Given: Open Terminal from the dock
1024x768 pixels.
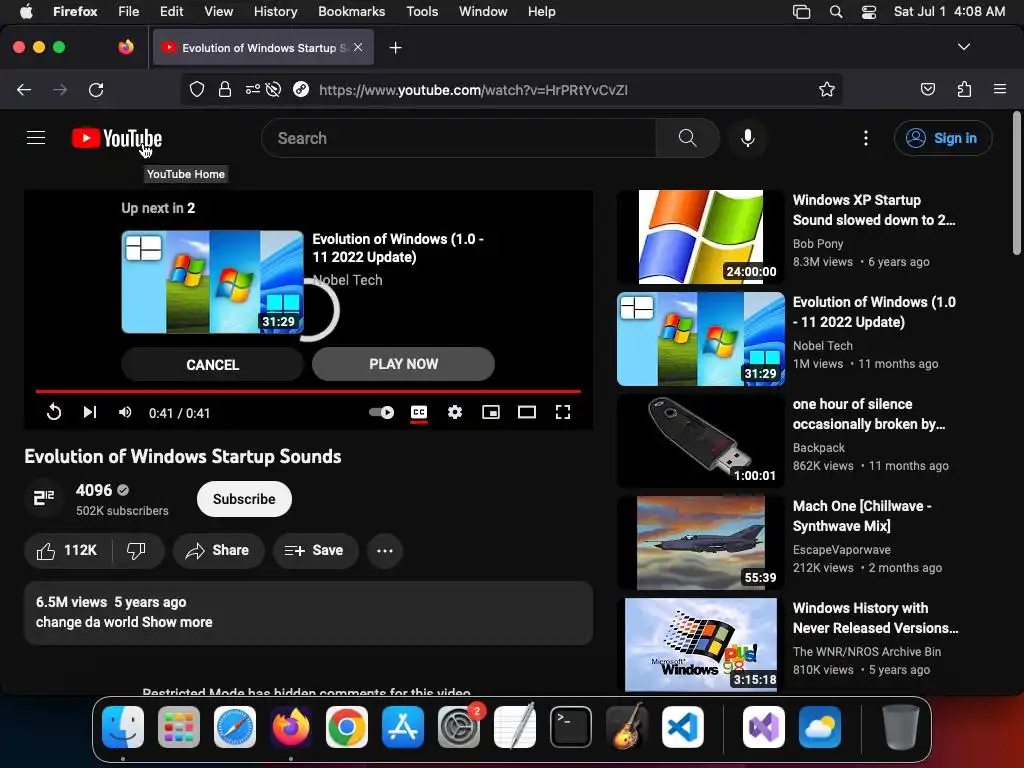Looking at the screenshot, I should pos(571,727).
